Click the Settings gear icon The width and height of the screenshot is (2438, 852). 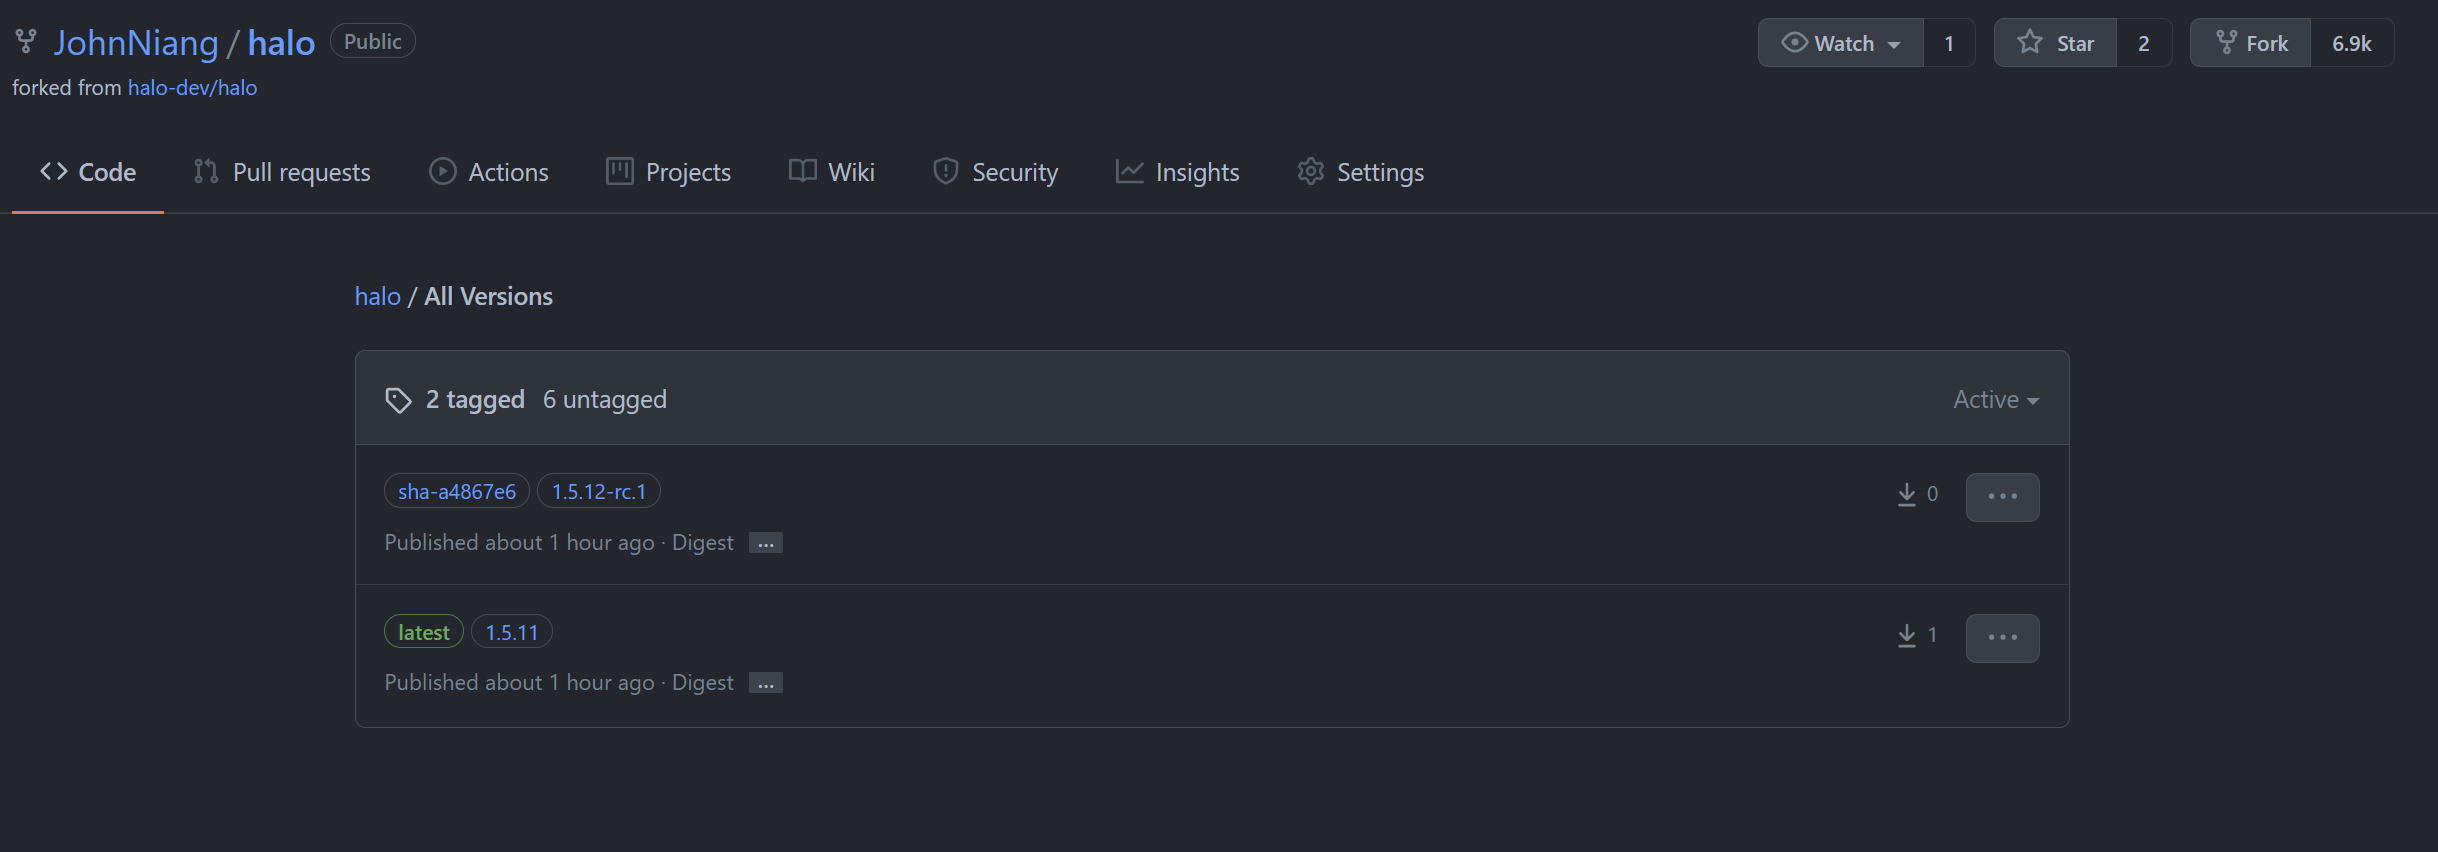click(1310, 171)
